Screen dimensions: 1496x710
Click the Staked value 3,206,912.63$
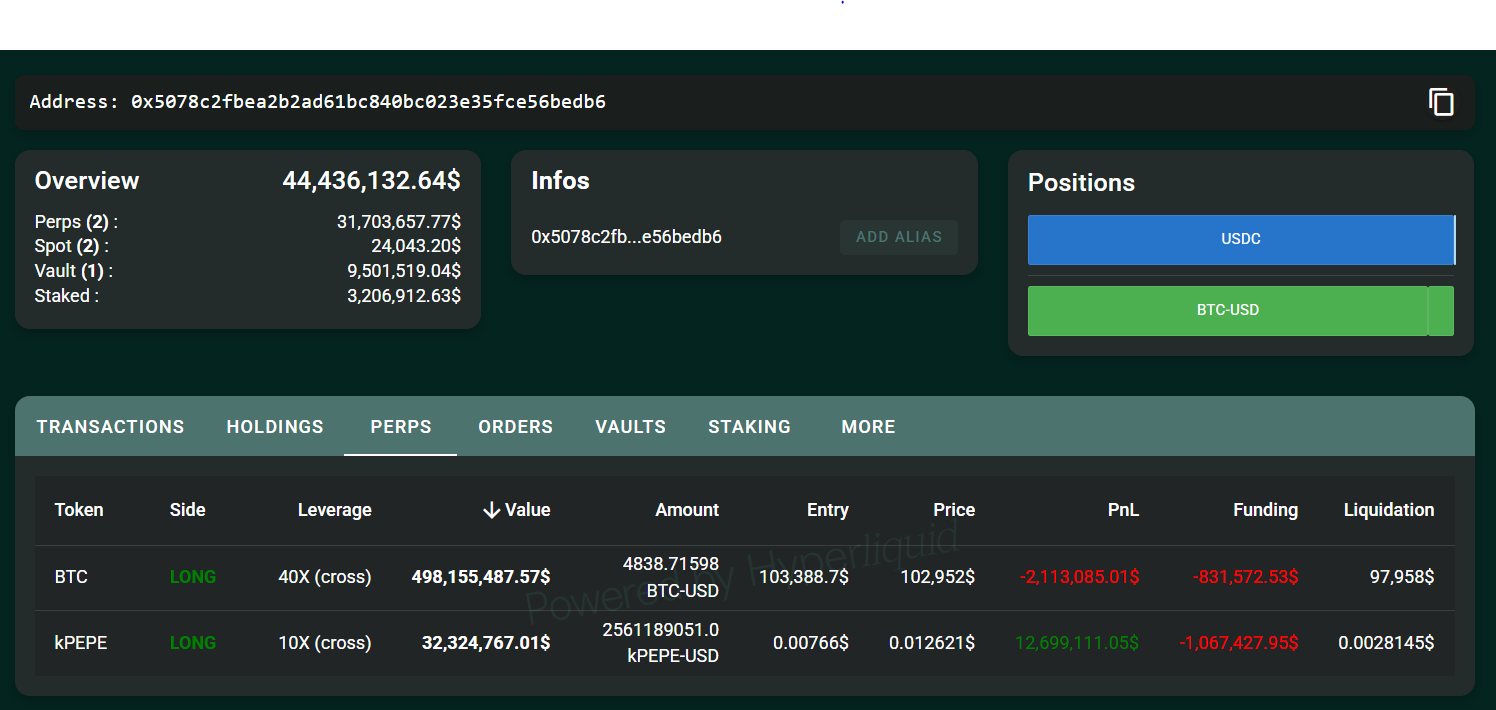point(404,296)
